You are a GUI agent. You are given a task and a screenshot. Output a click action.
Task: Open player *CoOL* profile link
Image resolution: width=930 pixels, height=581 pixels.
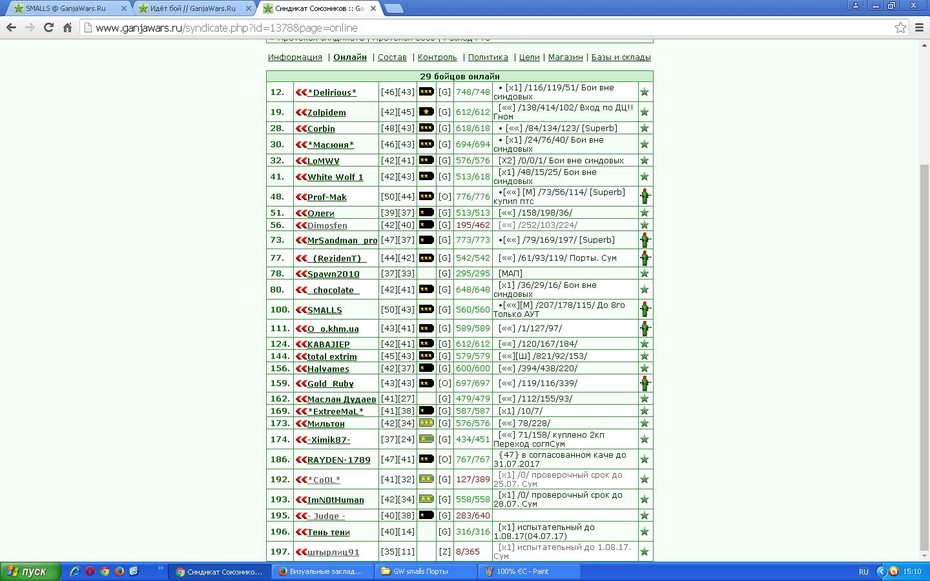click(324, 480)
